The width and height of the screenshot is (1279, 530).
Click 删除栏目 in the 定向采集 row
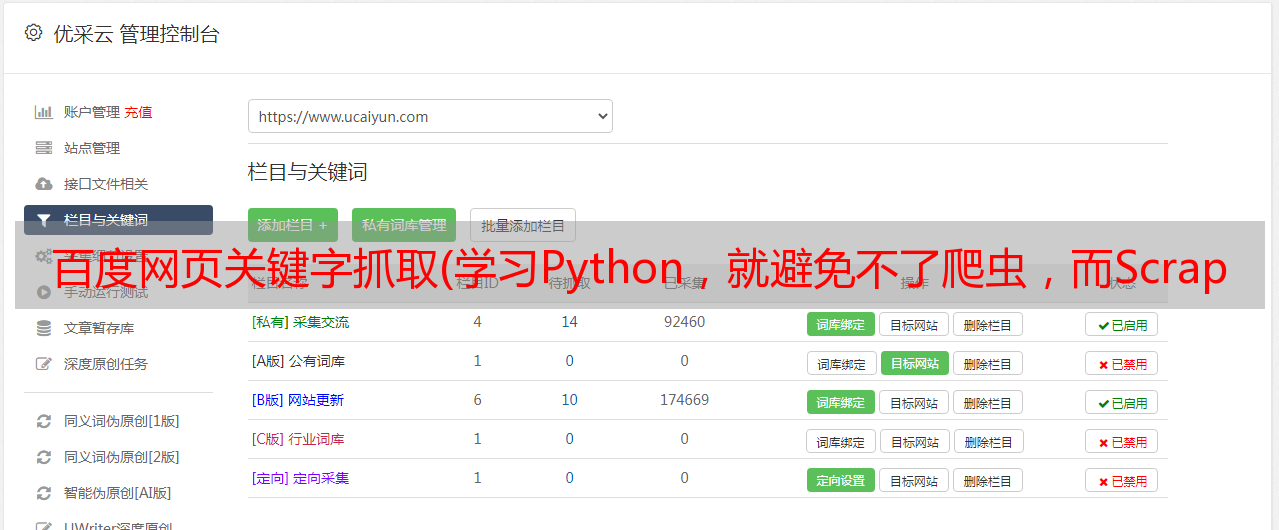987,480
